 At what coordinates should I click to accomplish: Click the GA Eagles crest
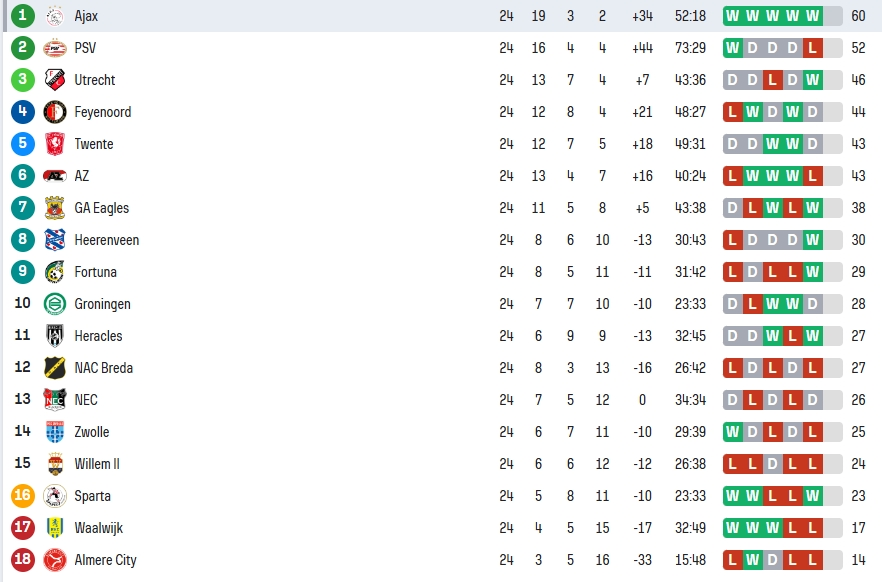pyautogui.click(x=55, y=208)
